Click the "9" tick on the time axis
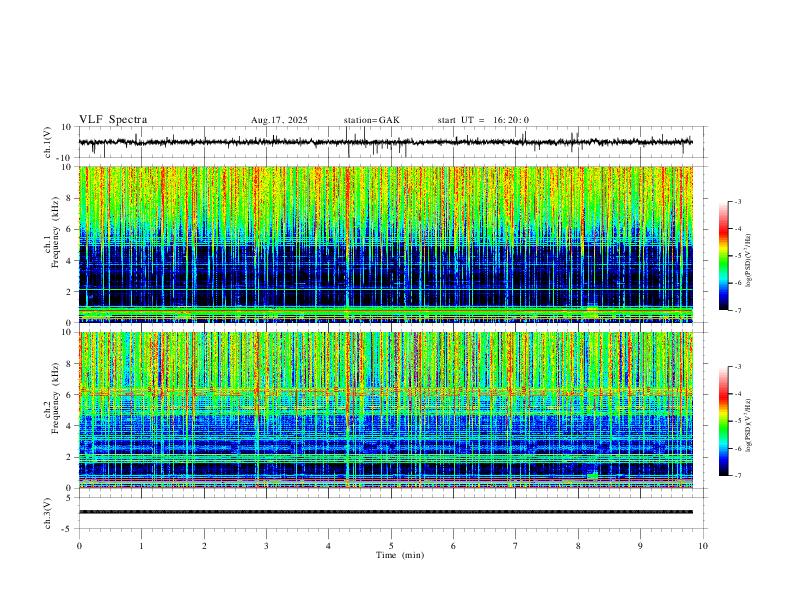The height and width of the screenshot is (612, 792). [640, 546]
